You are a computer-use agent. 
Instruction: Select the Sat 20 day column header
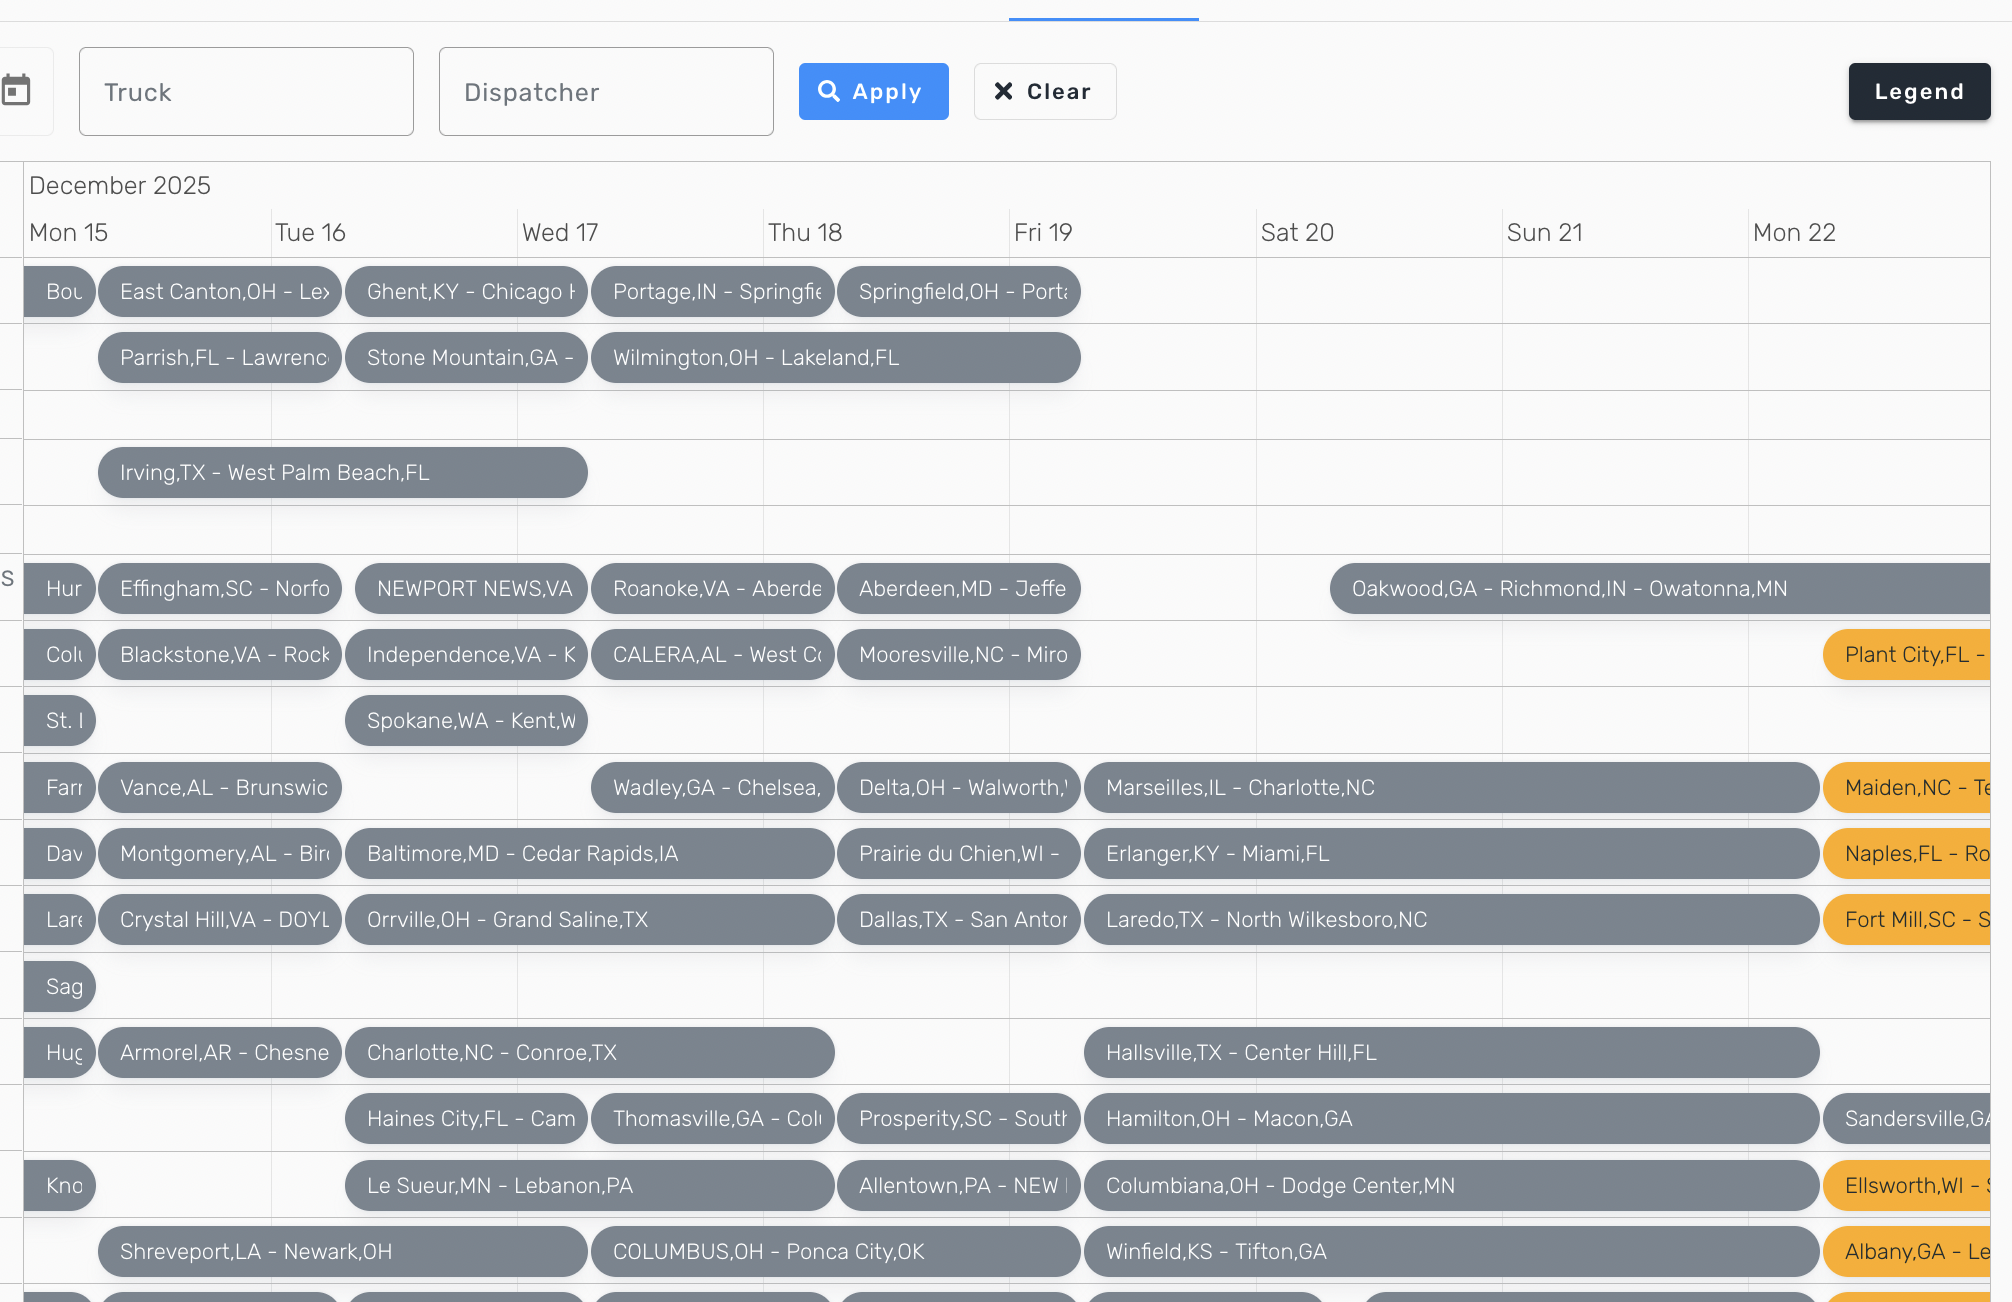pyautogui.click(x=1297, y=232)
